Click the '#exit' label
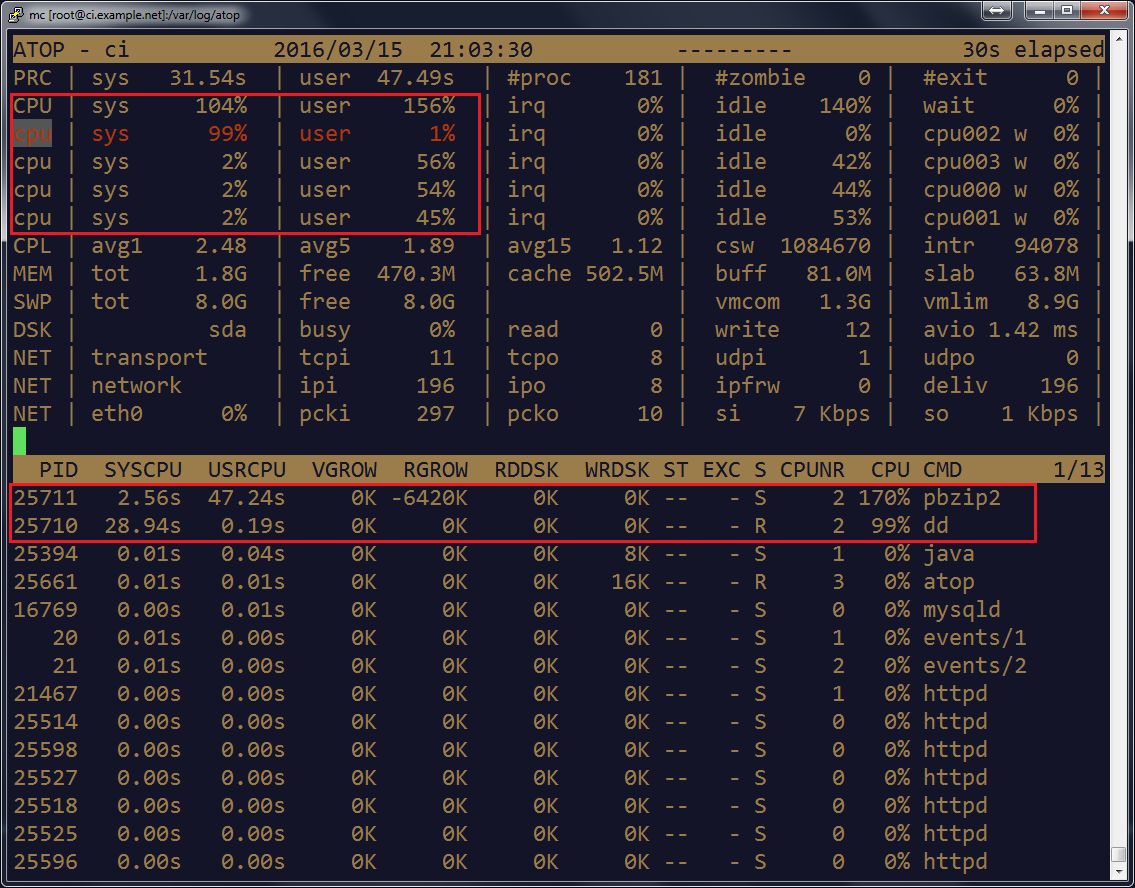The width and height of the screenshot is (1135, 888). click(x=955, y=78)
